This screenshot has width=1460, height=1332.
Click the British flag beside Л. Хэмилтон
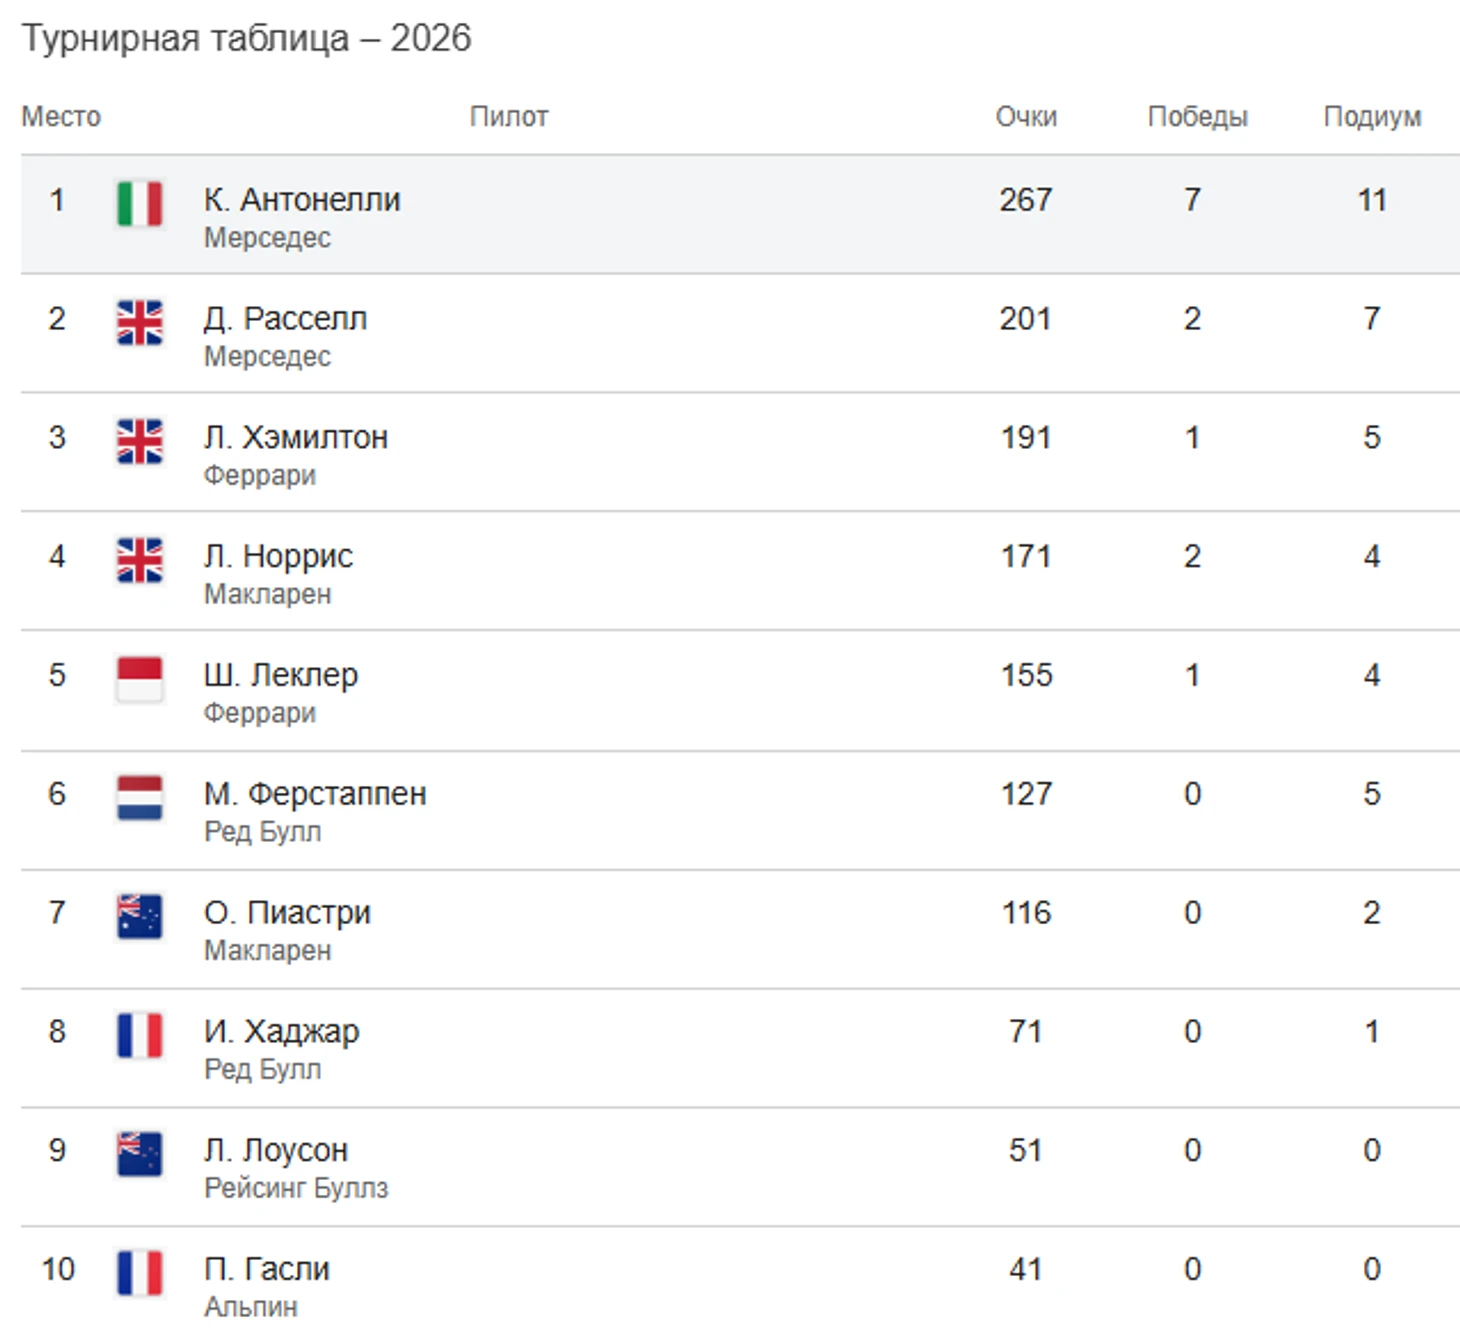(139, 441)
